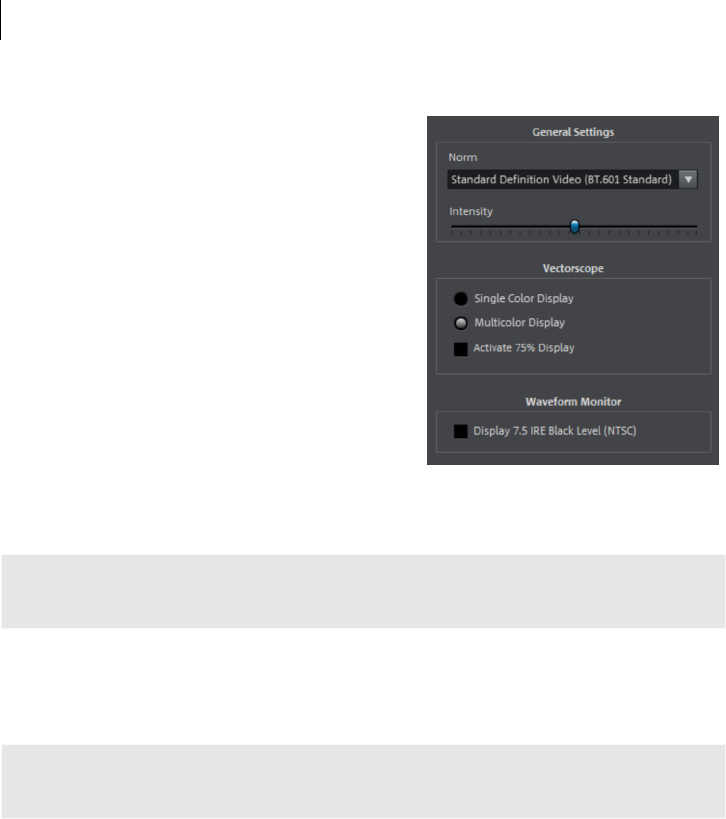The image size is (726, 819).
Task: Click the blue Intensity slider handle
Action: pyautogui.click(x=575, y=227)
